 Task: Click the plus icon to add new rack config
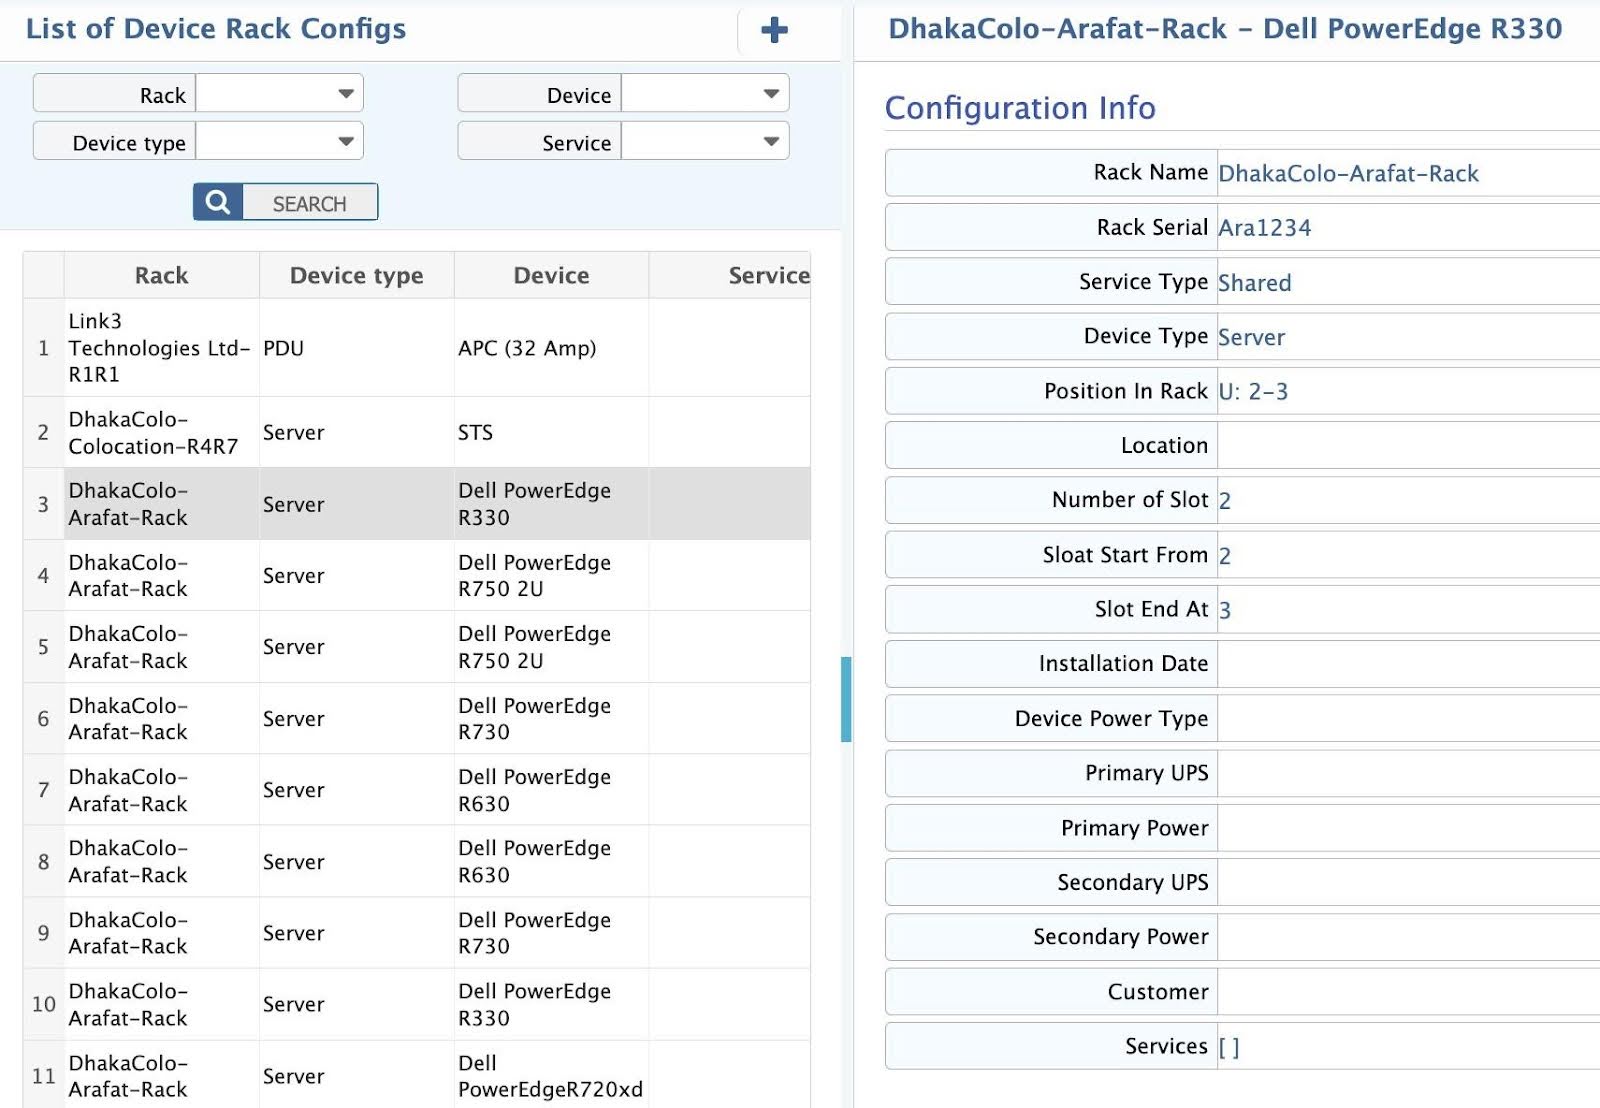point(774,31)
